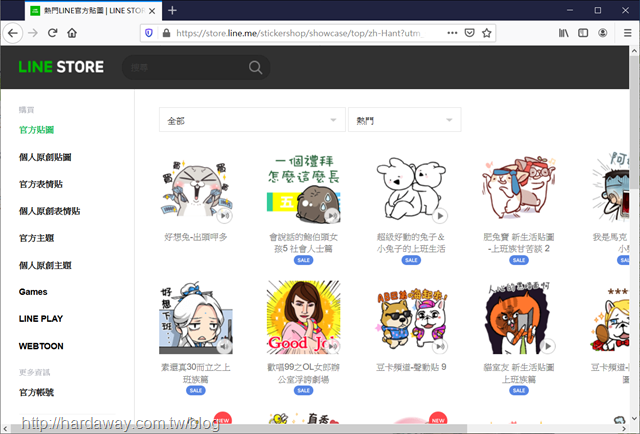Open the 好想兔-出頭呷多 sticker thumbnail
This screenshot has width=640, height=434.
196,188
